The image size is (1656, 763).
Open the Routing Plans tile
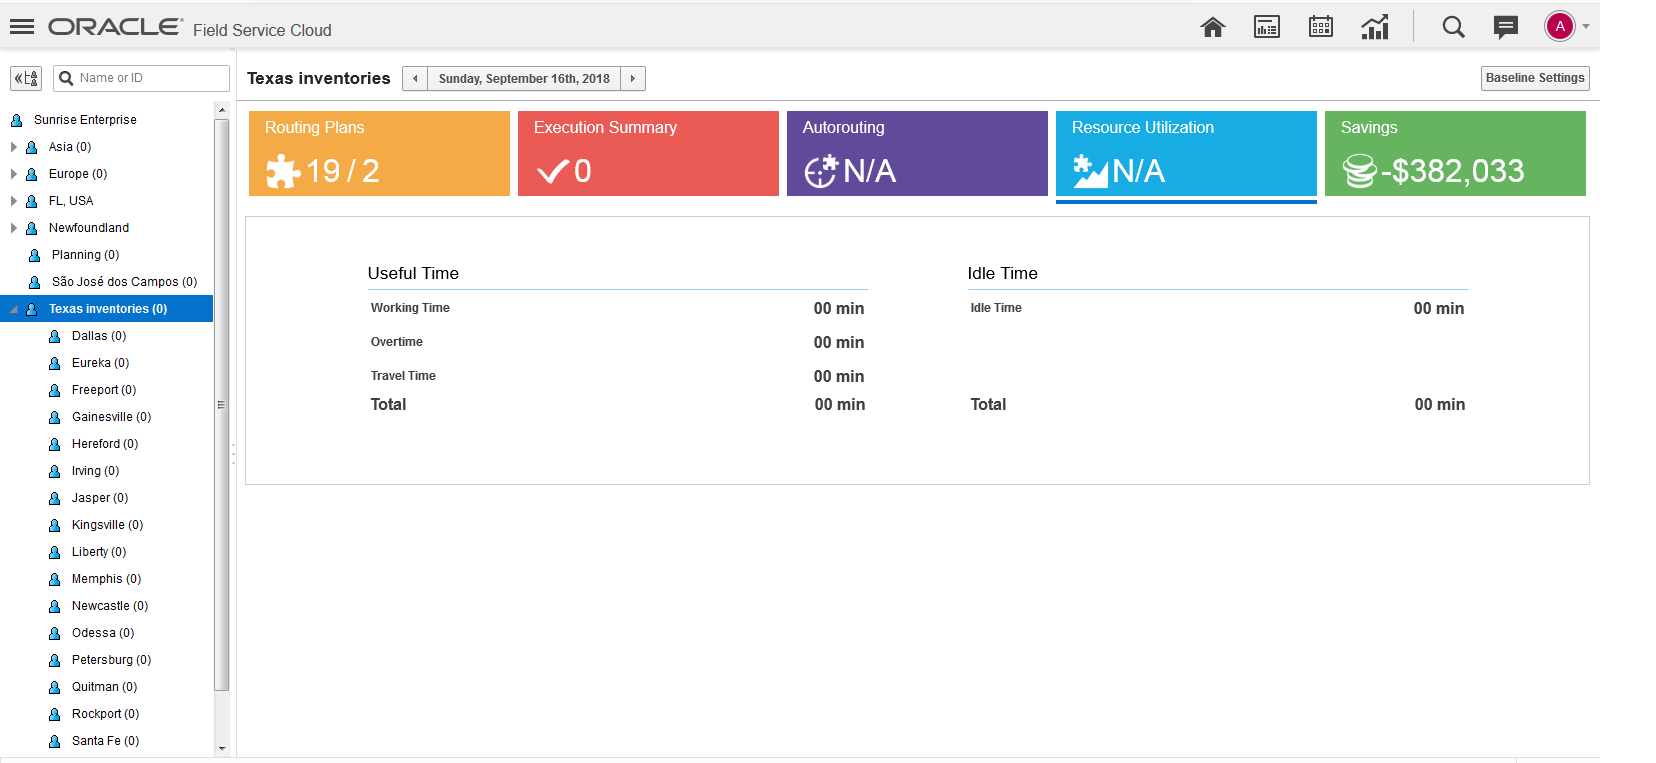tap(379, 153)
